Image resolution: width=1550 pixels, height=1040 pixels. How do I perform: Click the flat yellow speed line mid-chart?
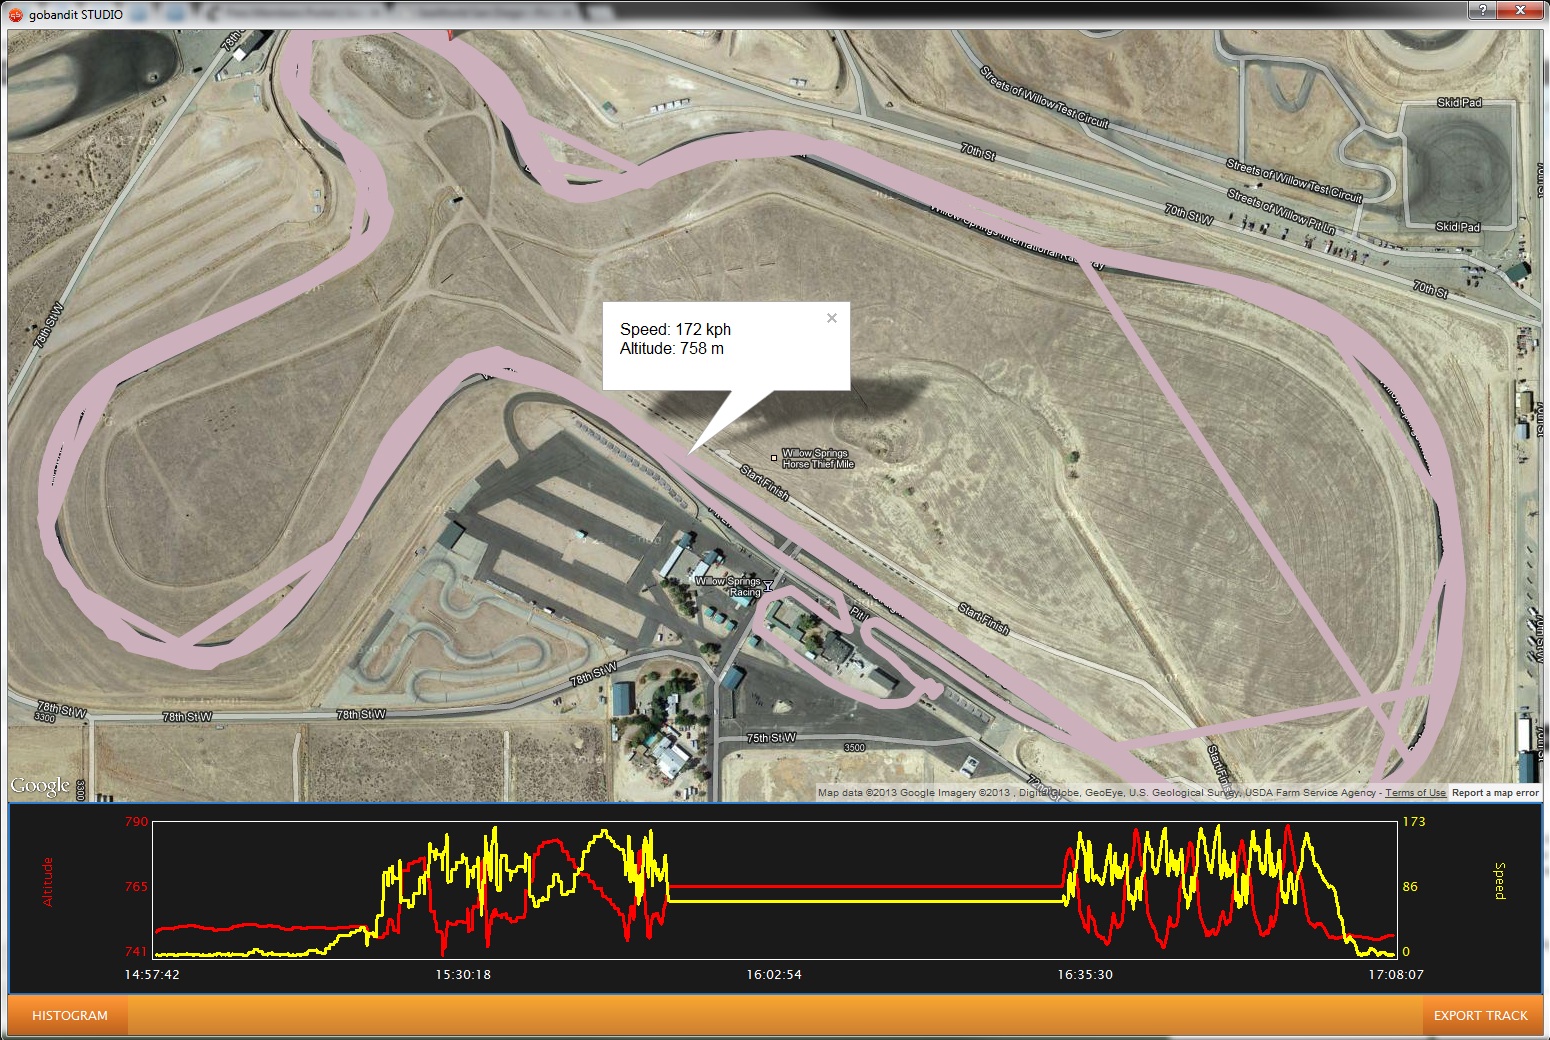(x=865, y=902)
